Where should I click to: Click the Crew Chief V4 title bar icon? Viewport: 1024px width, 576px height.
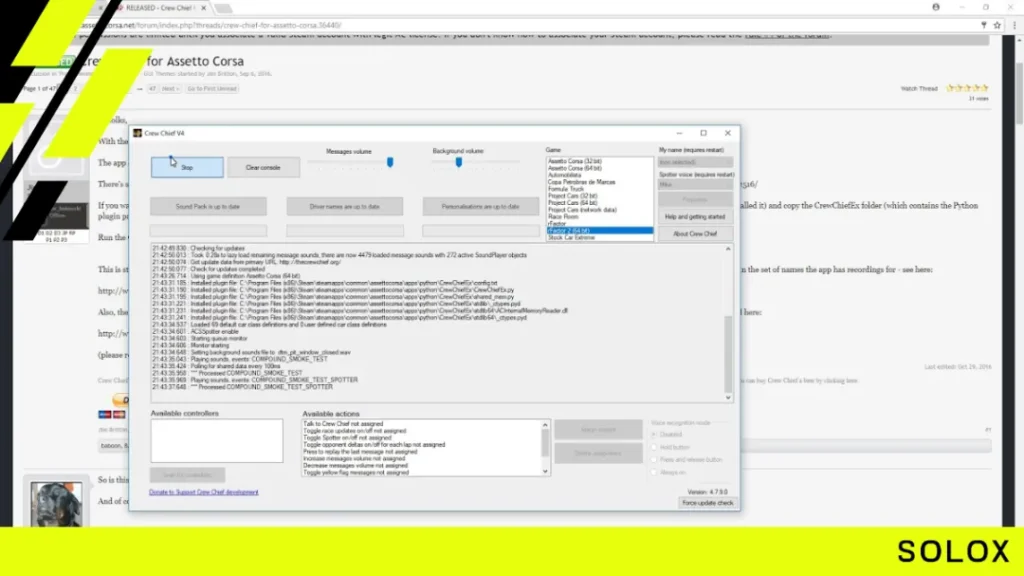click(x=138, y=133)
